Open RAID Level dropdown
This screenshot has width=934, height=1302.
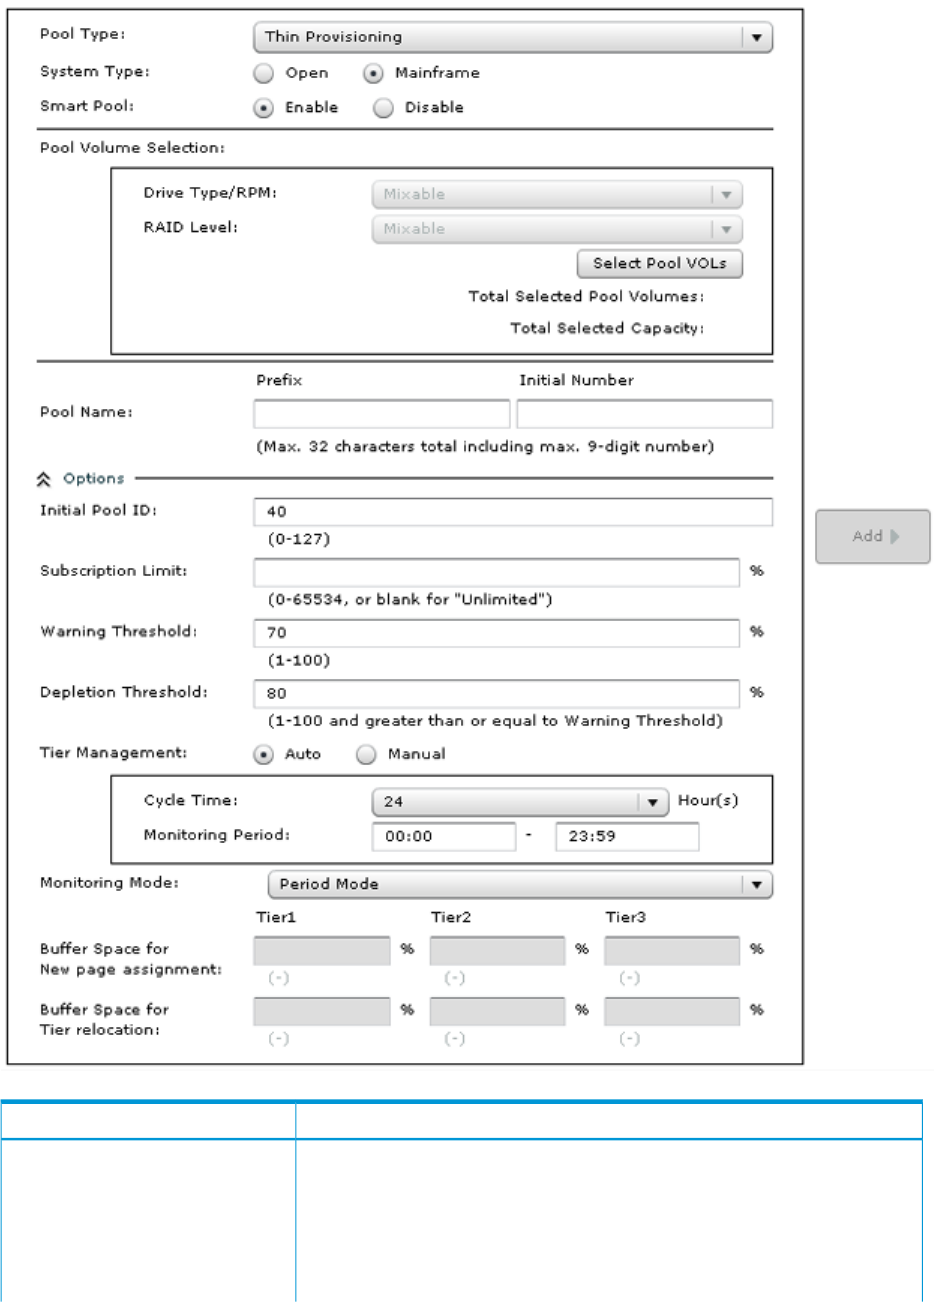[557, 229]
